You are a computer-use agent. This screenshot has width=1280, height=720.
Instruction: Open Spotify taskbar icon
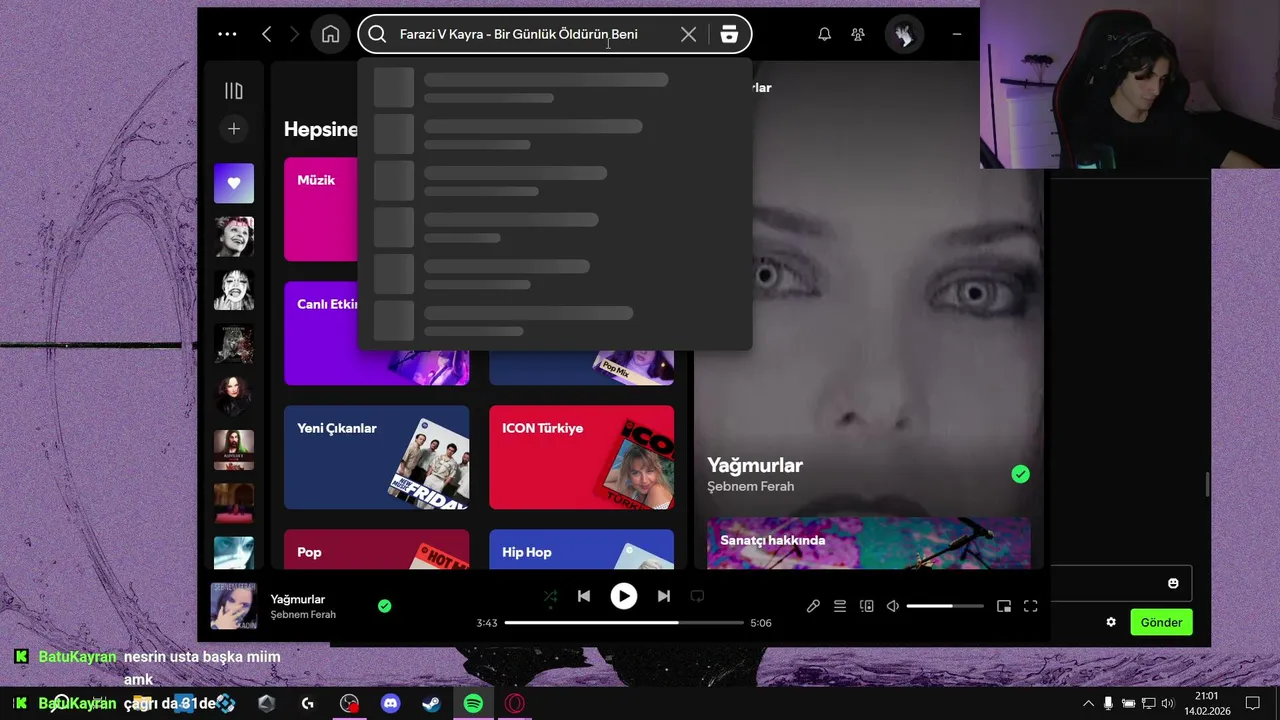pos(473,704)
